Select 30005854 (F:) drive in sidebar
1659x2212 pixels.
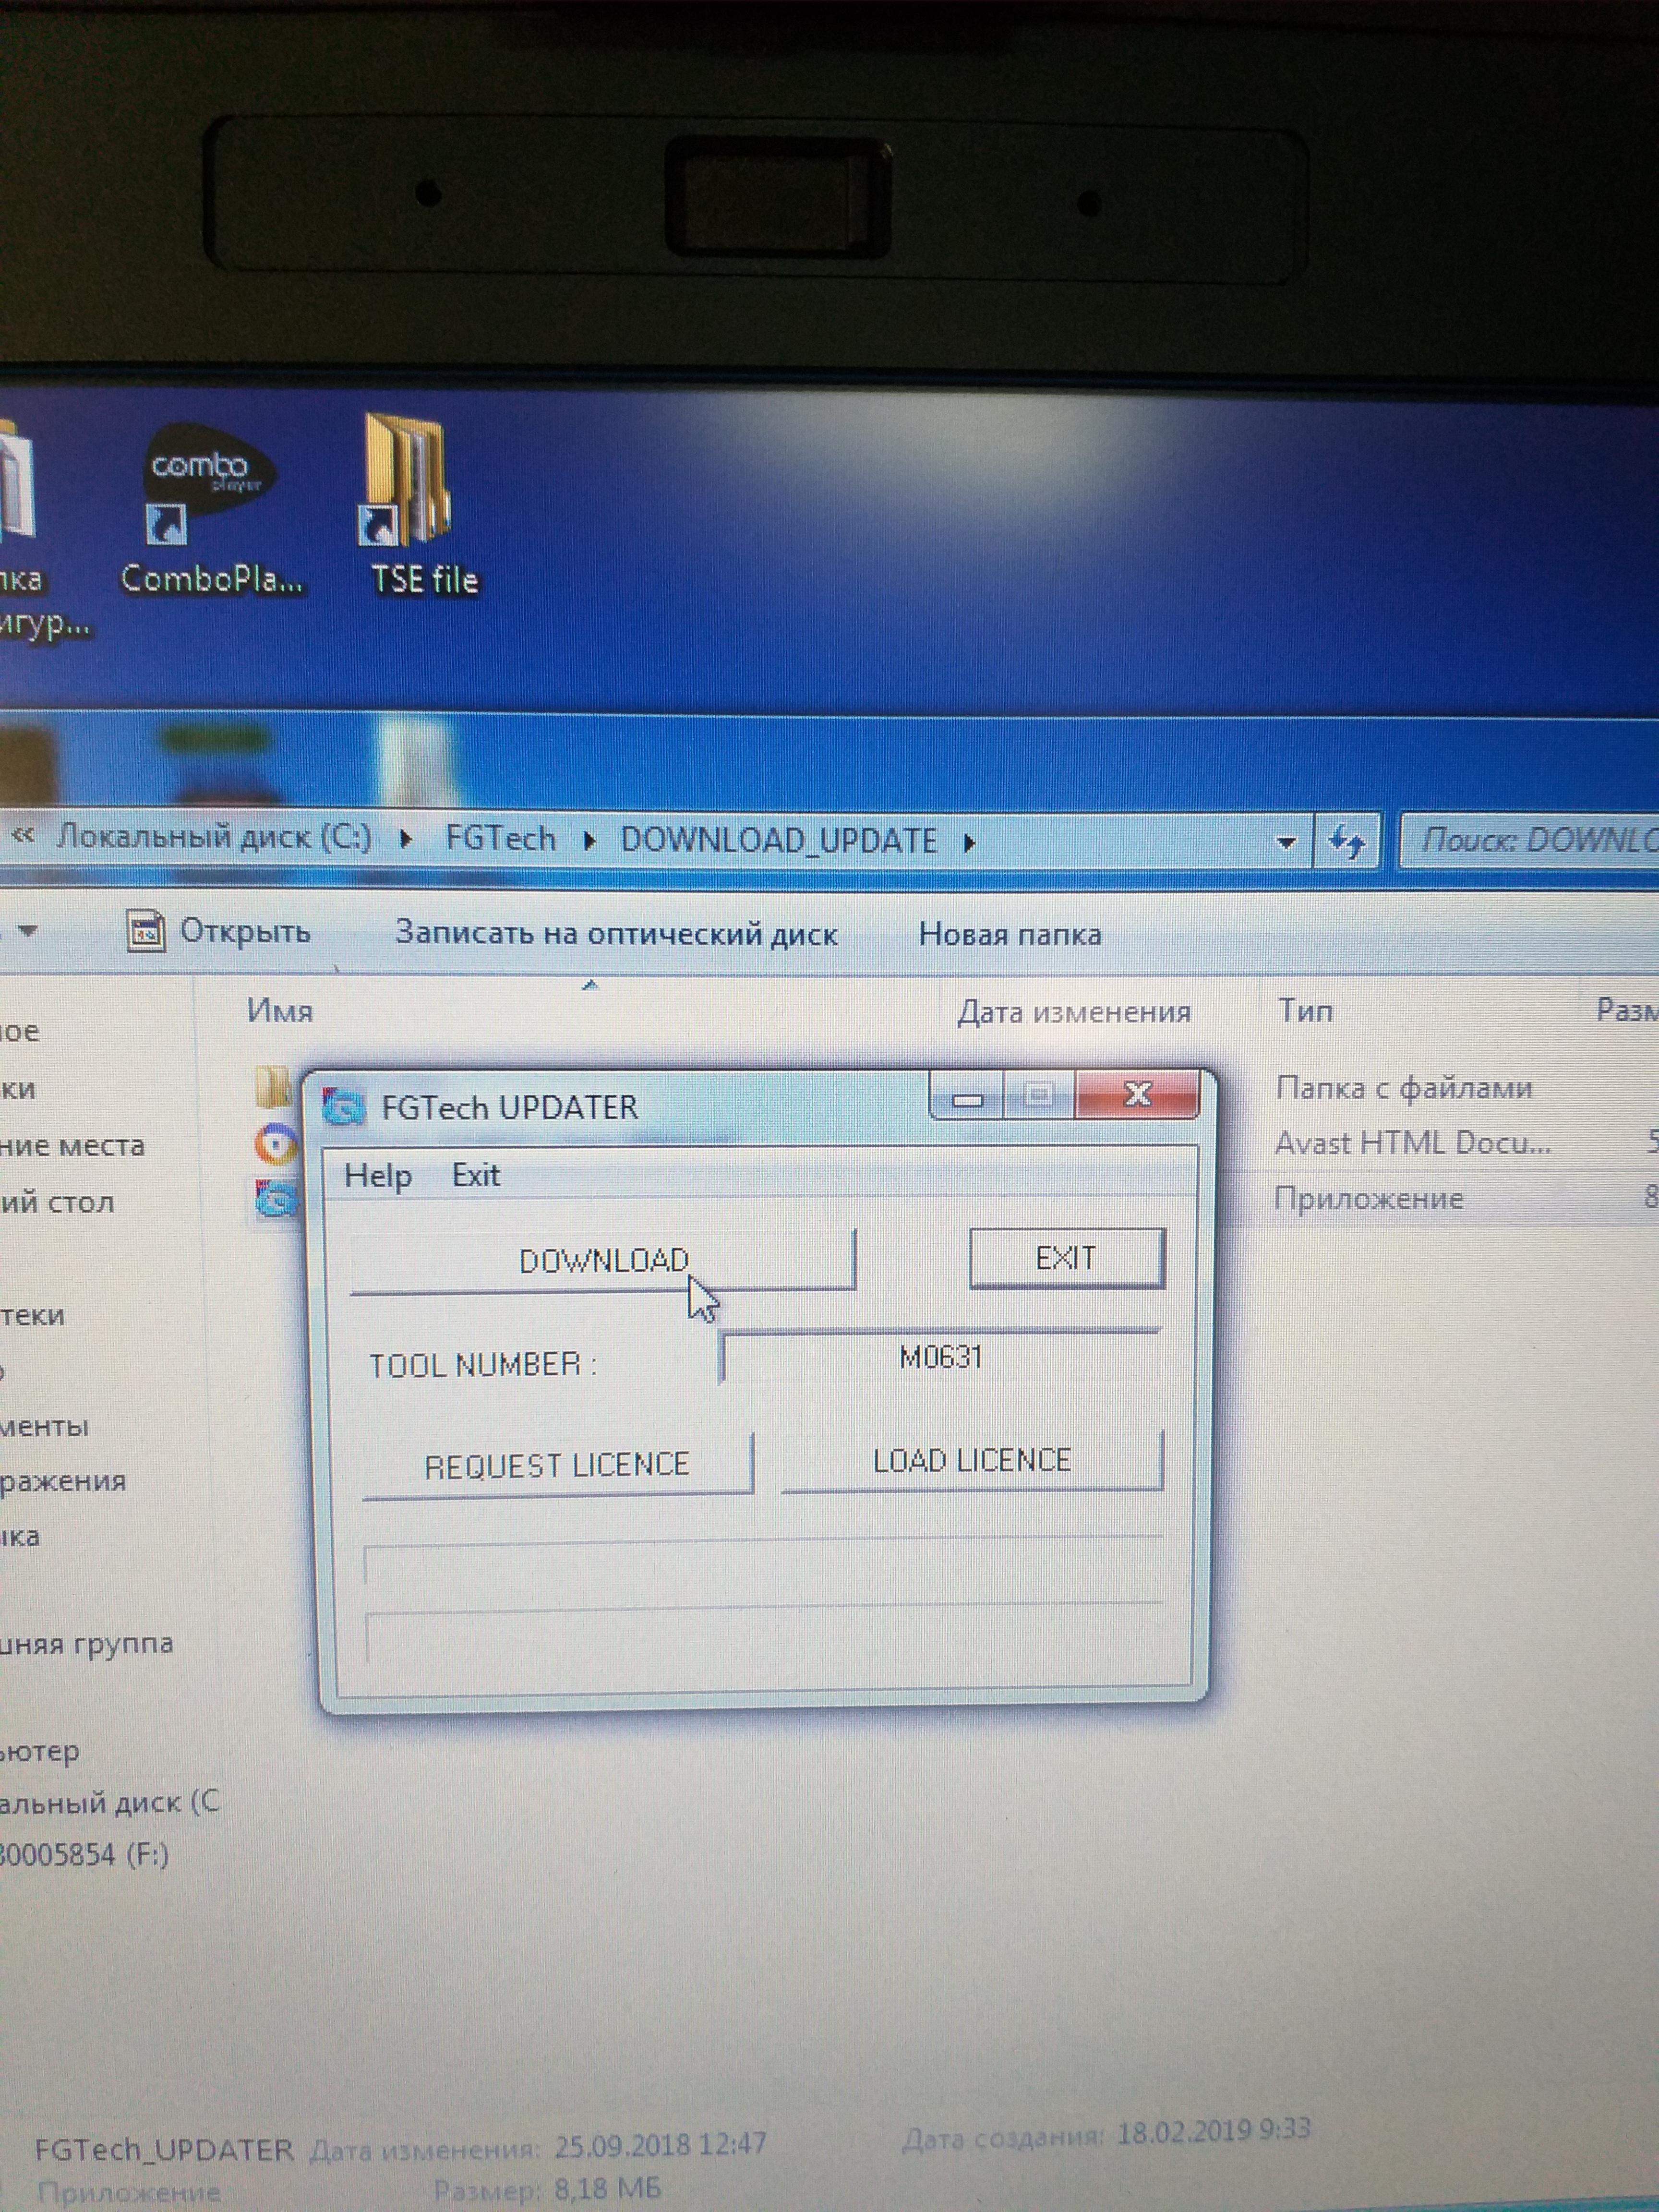pyautogui.click(x=84, y=1855)
